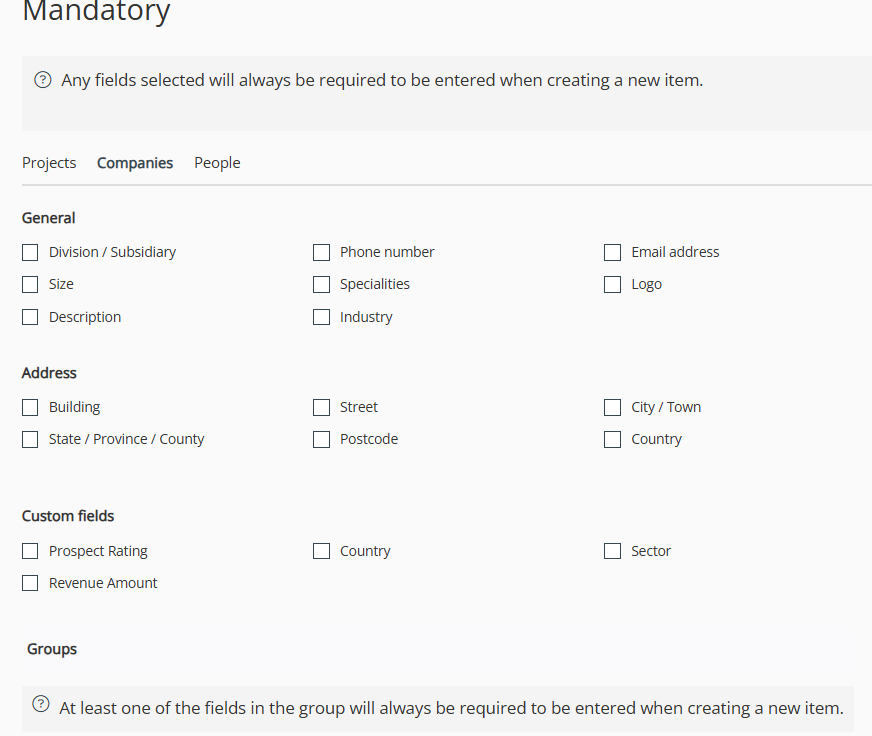Check the Building address checkbox

pos(30,407)
